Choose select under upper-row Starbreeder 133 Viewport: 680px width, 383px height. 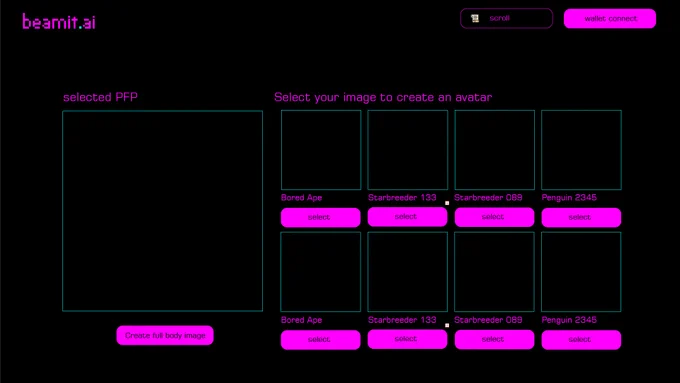(407, 216)
